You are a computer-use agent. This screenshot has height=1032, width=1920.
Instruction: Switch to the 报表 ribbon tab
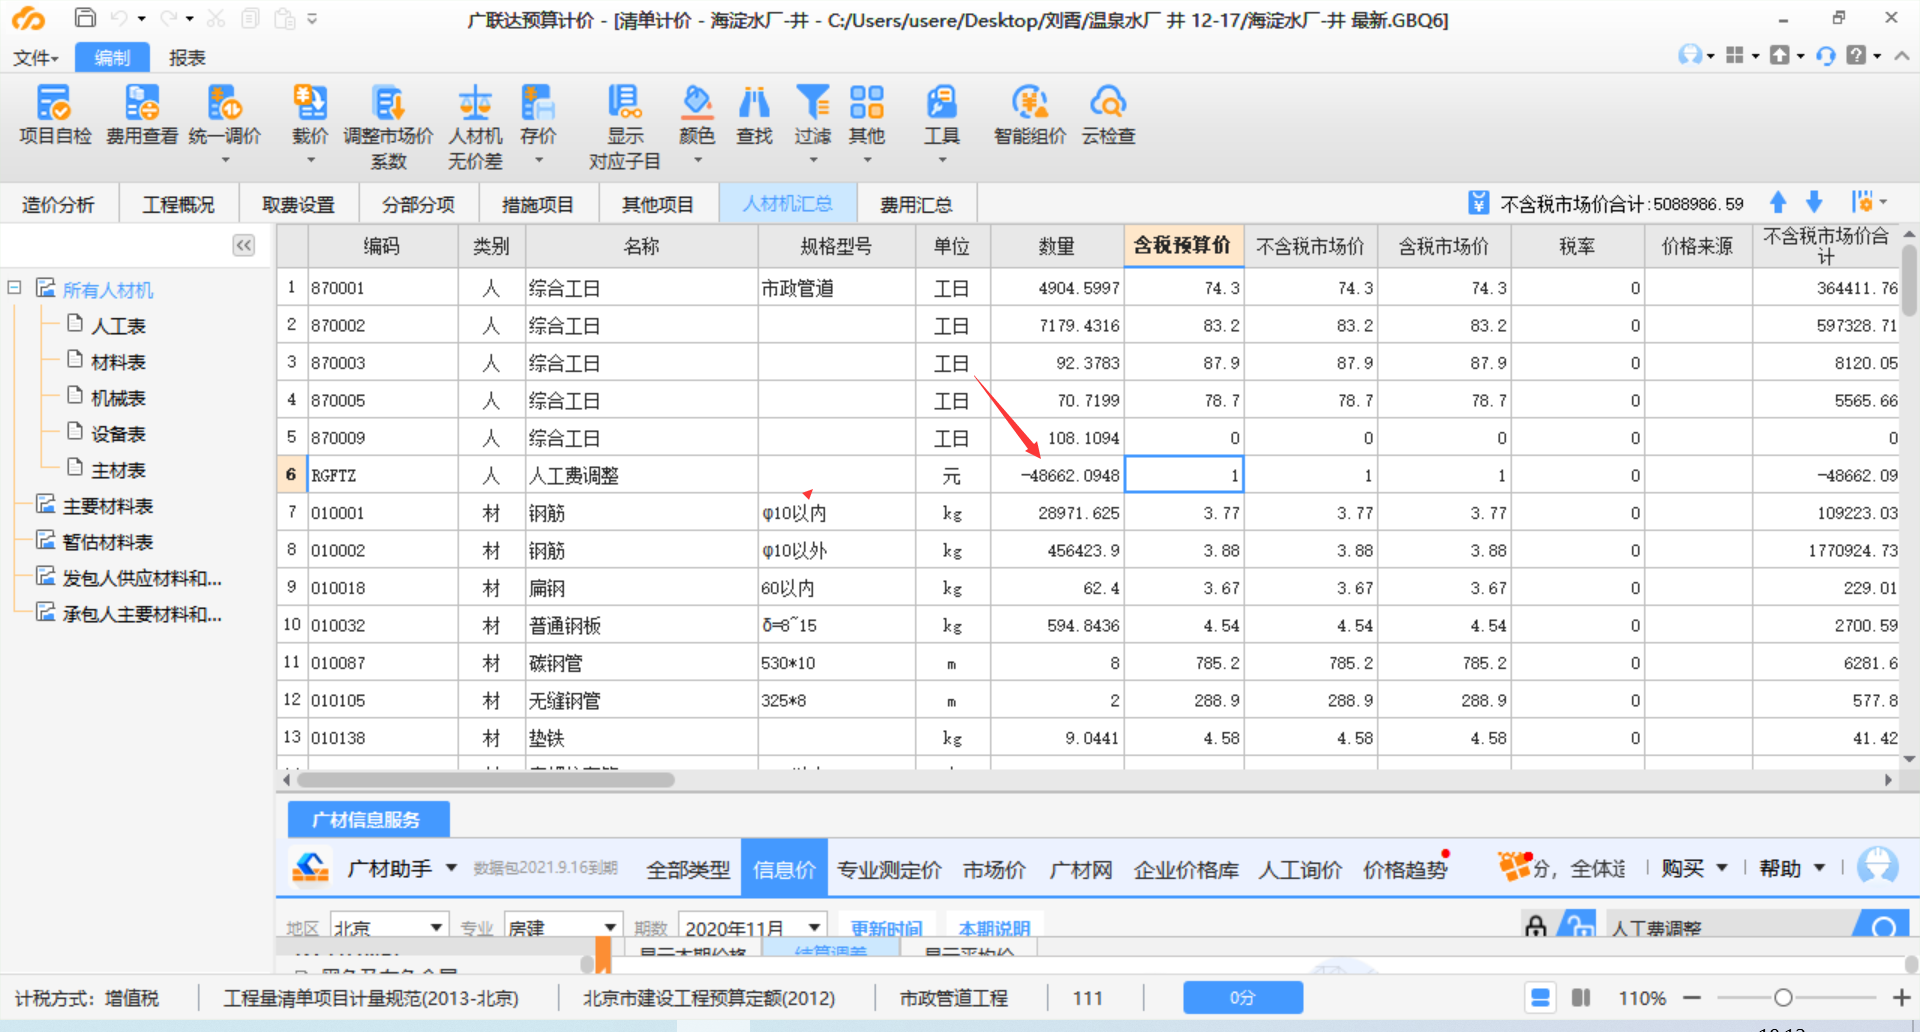[x=187, y=58]
